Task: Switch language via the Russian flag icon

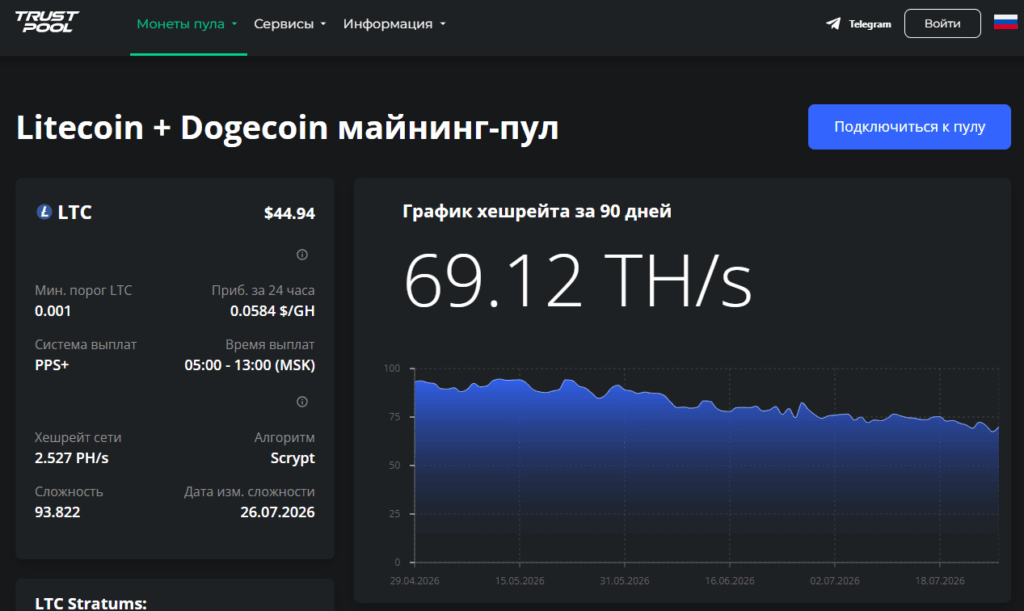Action: coord(1006,23)
